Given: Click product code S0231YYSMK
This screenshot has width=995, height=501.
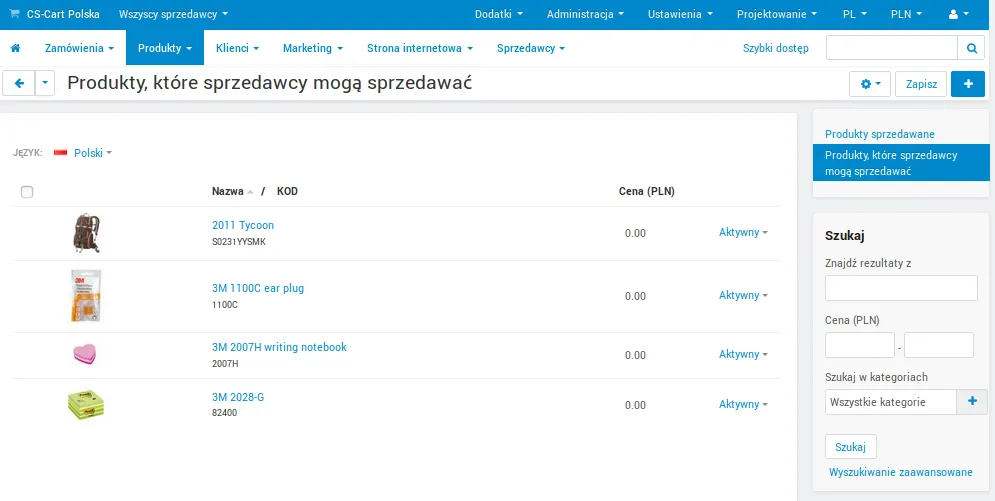Looking at the screenshot, I should tap(239, 242).
